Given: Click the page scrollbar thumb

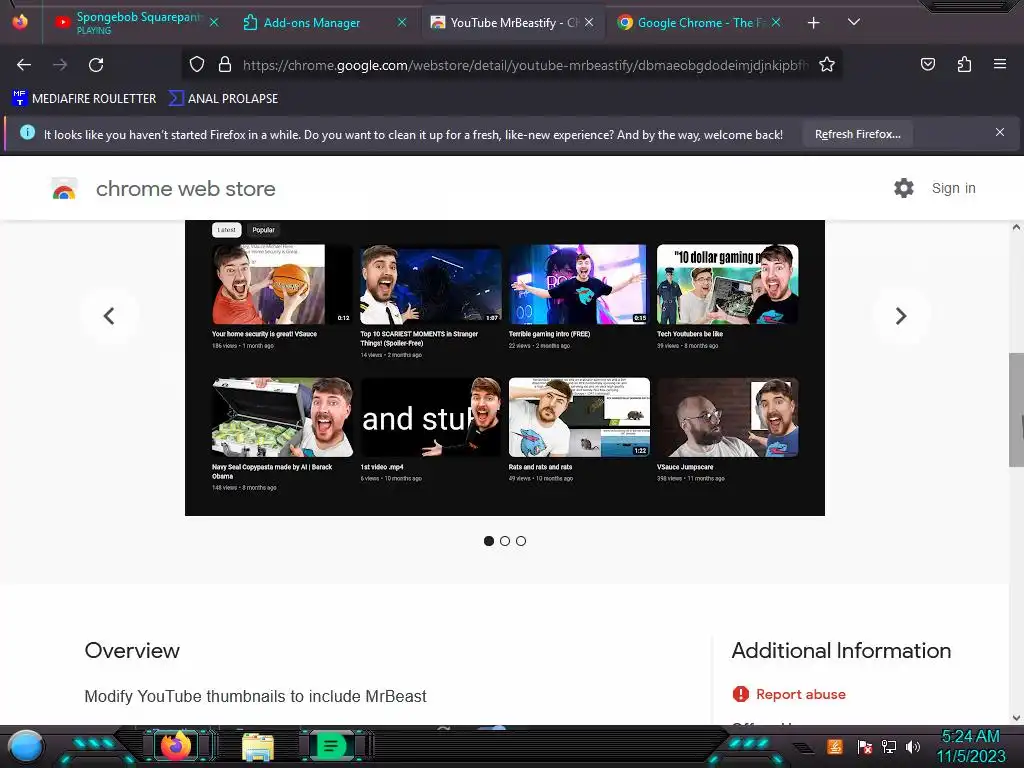Looking at the screenshot, I should 1016,409.
